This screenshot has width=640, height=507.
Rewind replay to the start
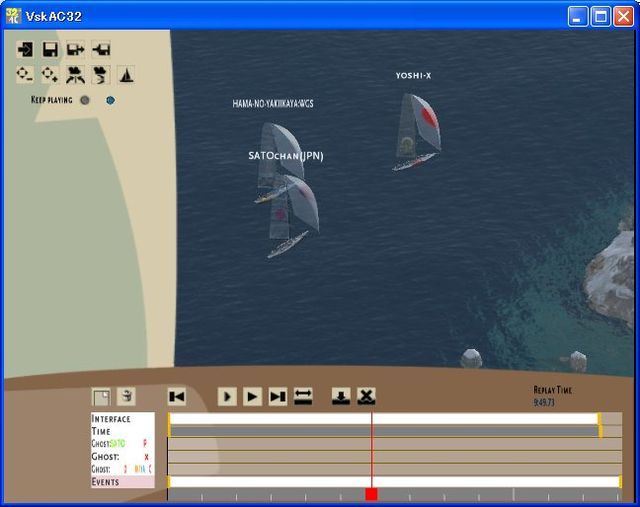[177, 396]
